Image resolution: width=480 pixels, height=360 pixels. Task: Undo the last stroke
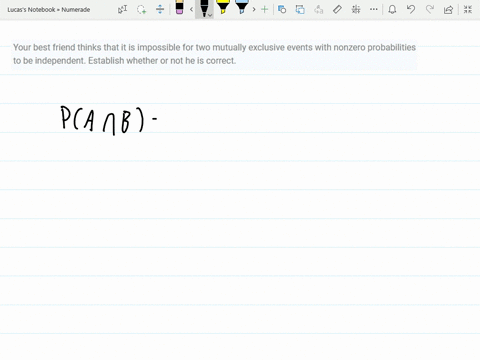pos(411,9)
